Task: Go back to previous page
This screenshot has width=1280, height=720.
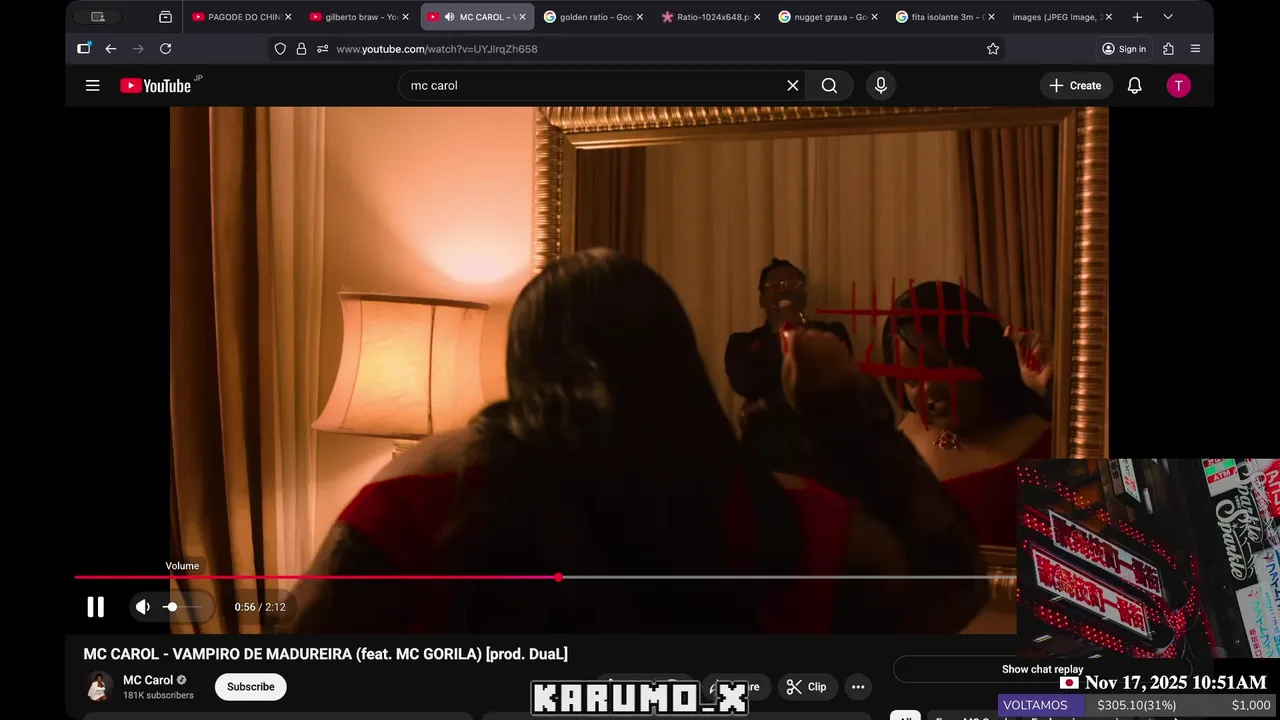Action: [x=111, y=49]
